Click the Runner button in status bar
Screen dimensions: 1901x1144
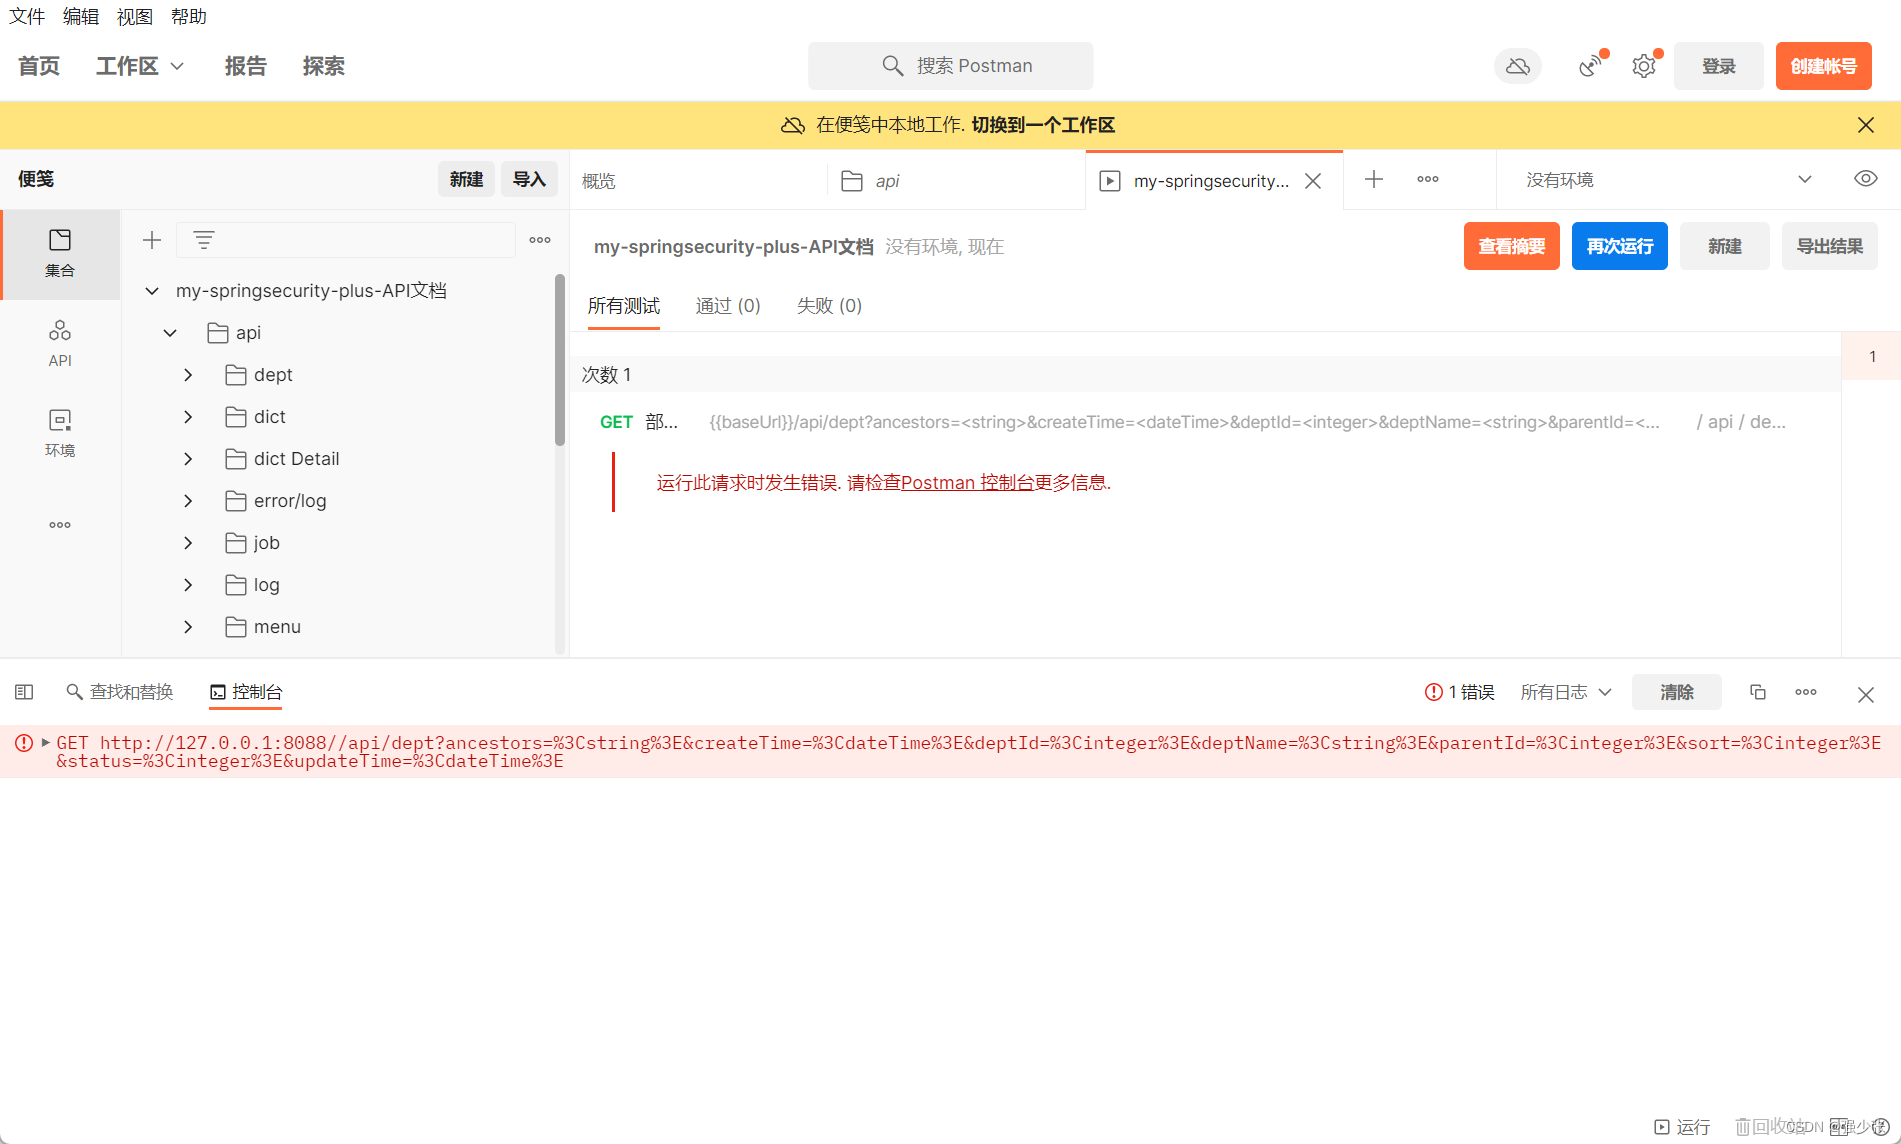(x=1682, y=1127)
